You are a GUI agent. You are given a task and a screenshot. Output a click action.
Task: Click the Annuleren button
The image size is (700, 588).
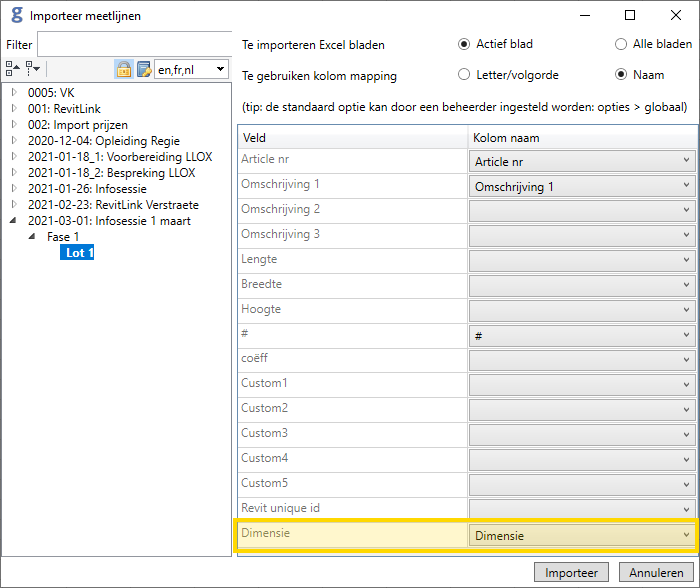656,572
